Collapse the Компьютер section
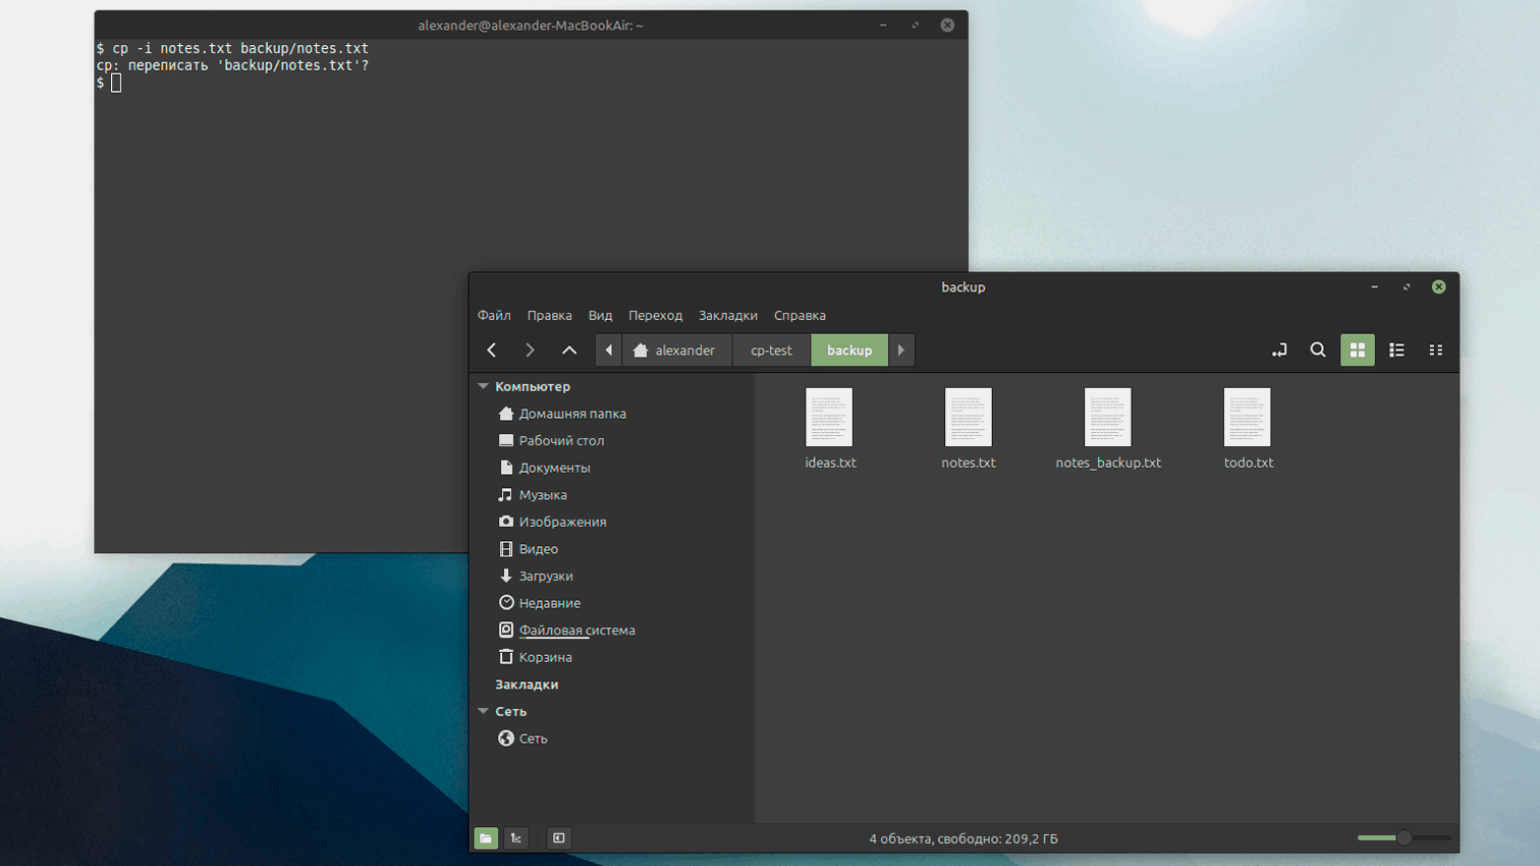The image size is (1540, 866). [484, 386]
